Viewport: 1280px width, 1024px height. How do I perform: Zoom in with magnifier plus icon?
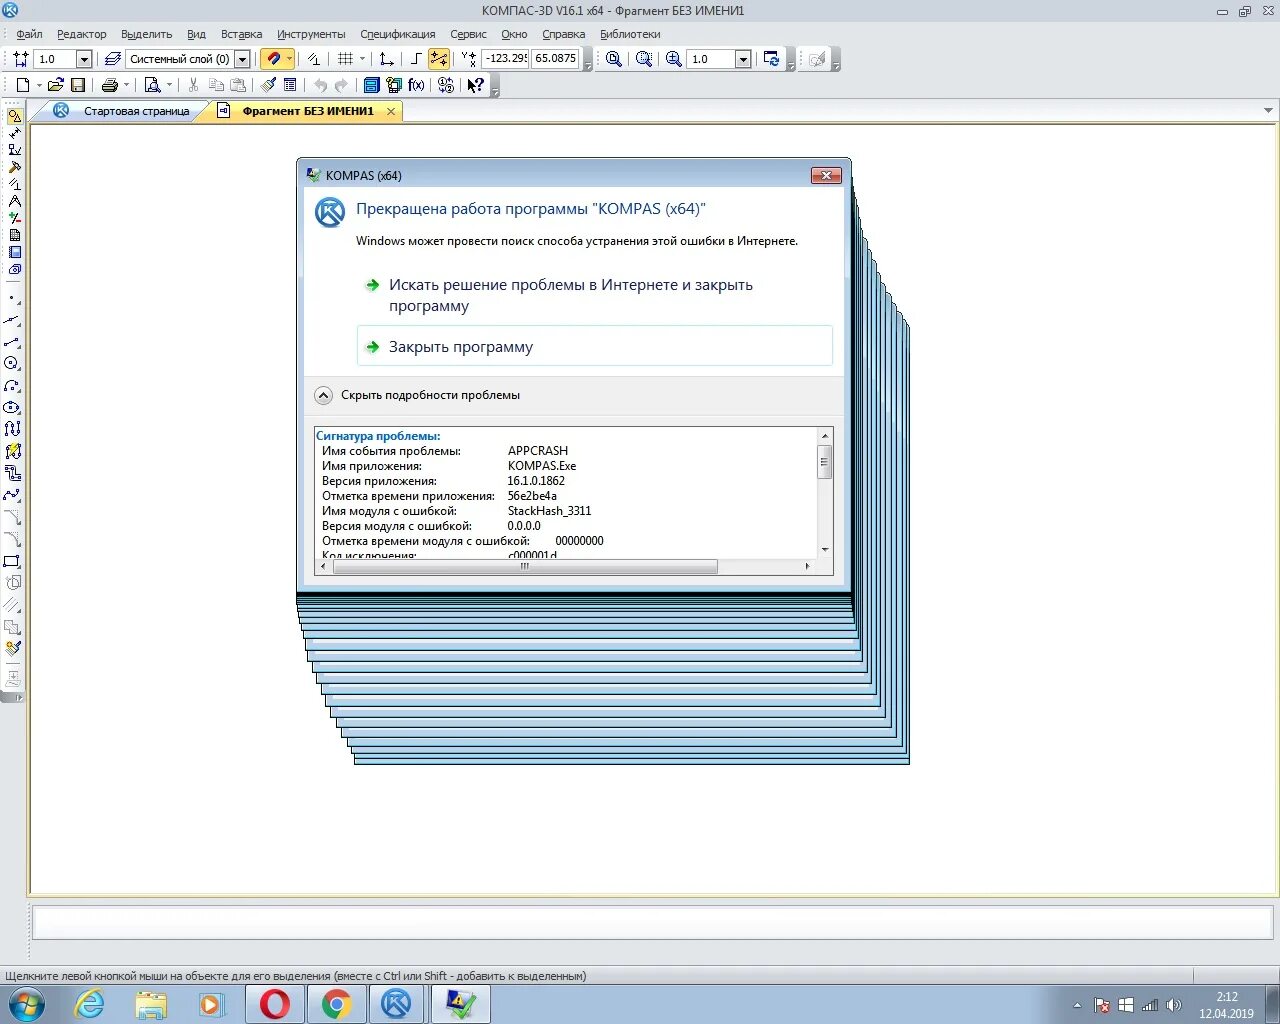pos(673,59)
